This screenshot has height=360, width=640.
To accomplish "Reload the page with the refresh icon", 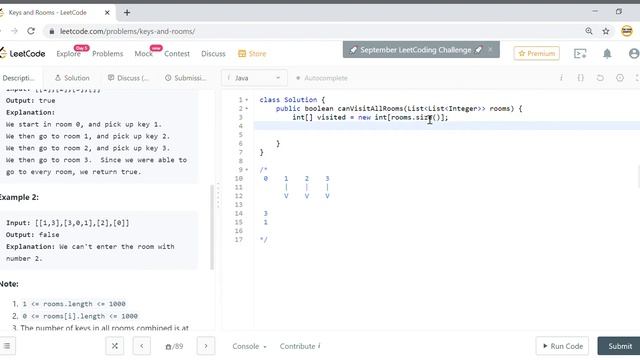I will (31, 31).
